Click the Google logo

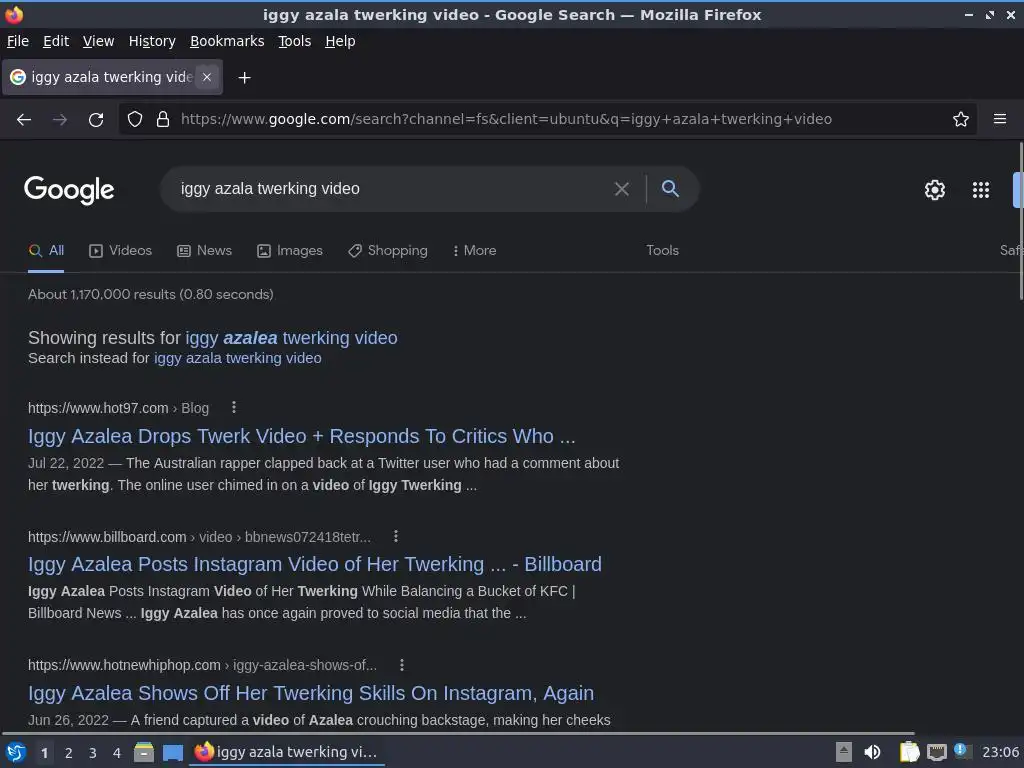coord(69,190)
